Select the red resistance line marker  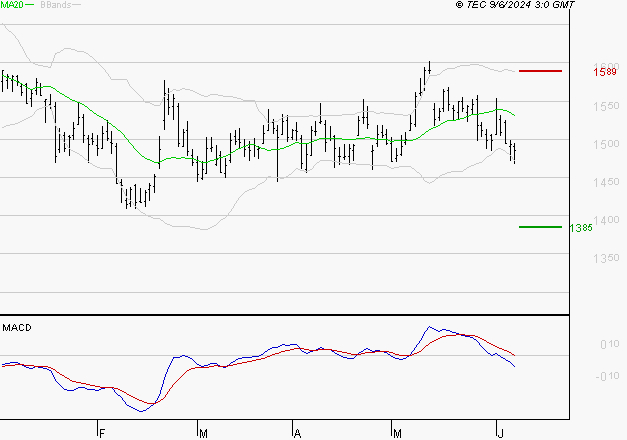(x=540, y=71)
